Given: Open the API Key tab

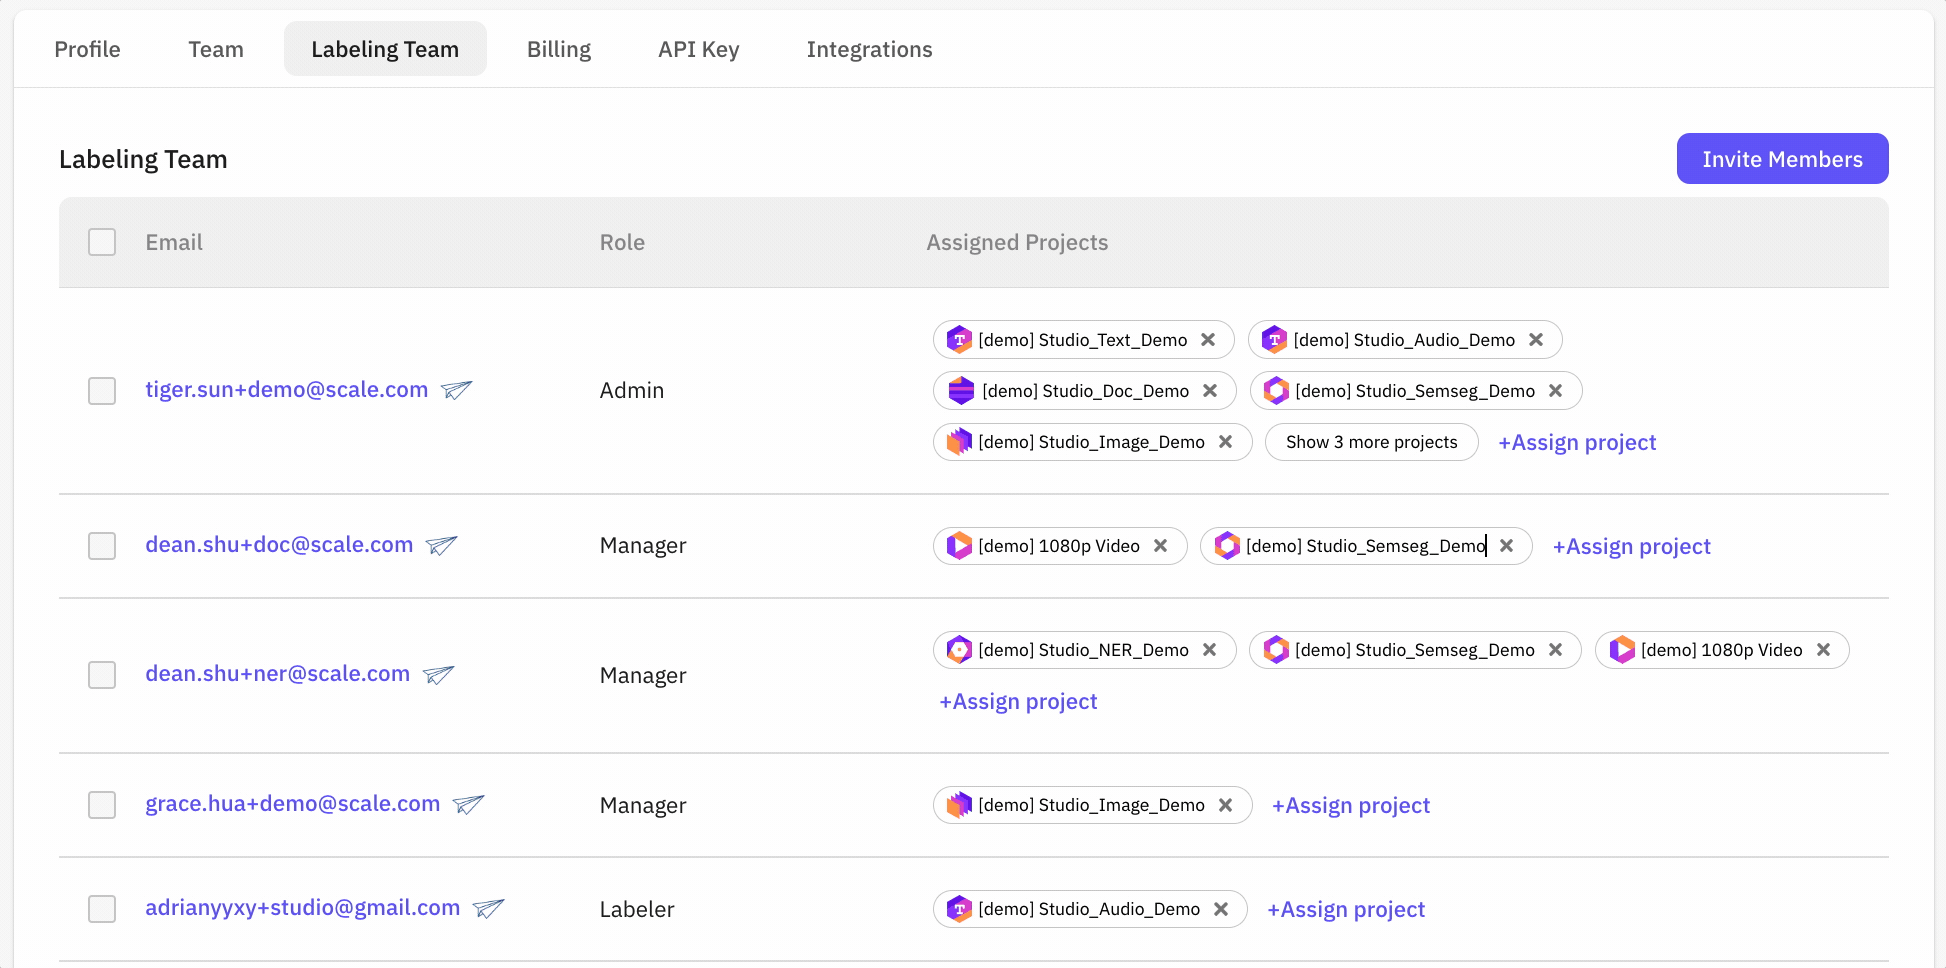Looking at the screenshot, I should (698, 49).
